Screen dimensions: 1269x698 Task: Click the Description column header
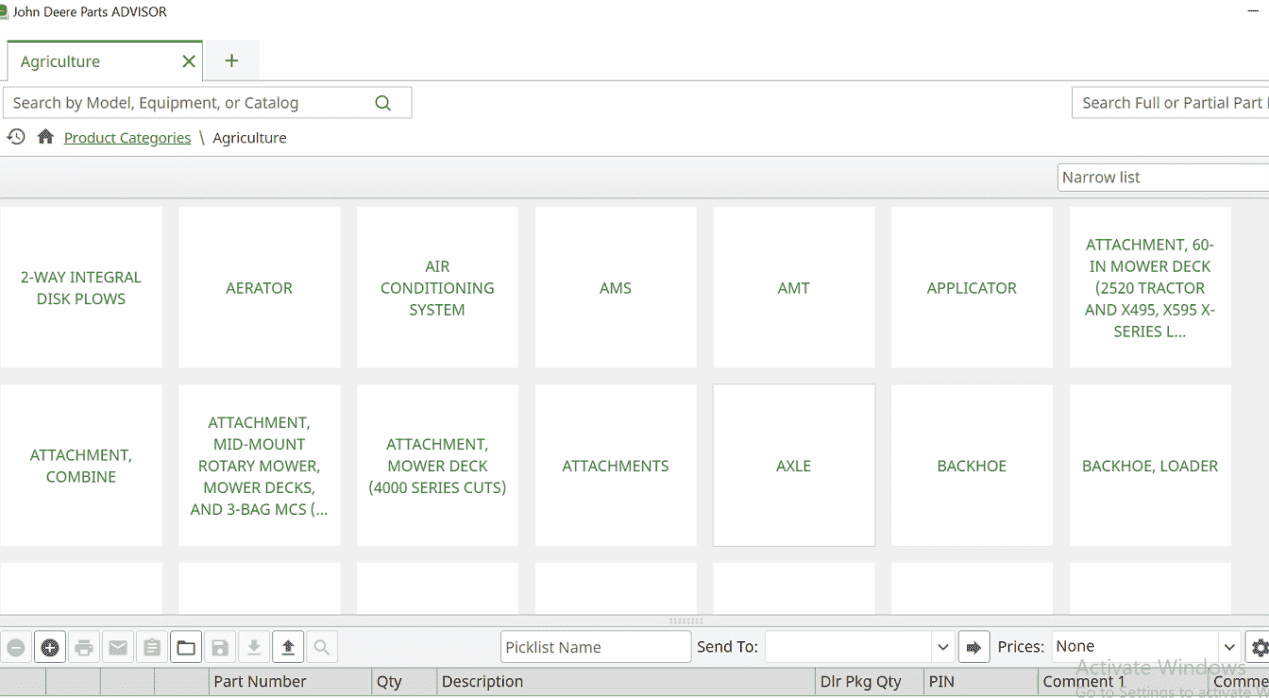(x=626, y=682)
